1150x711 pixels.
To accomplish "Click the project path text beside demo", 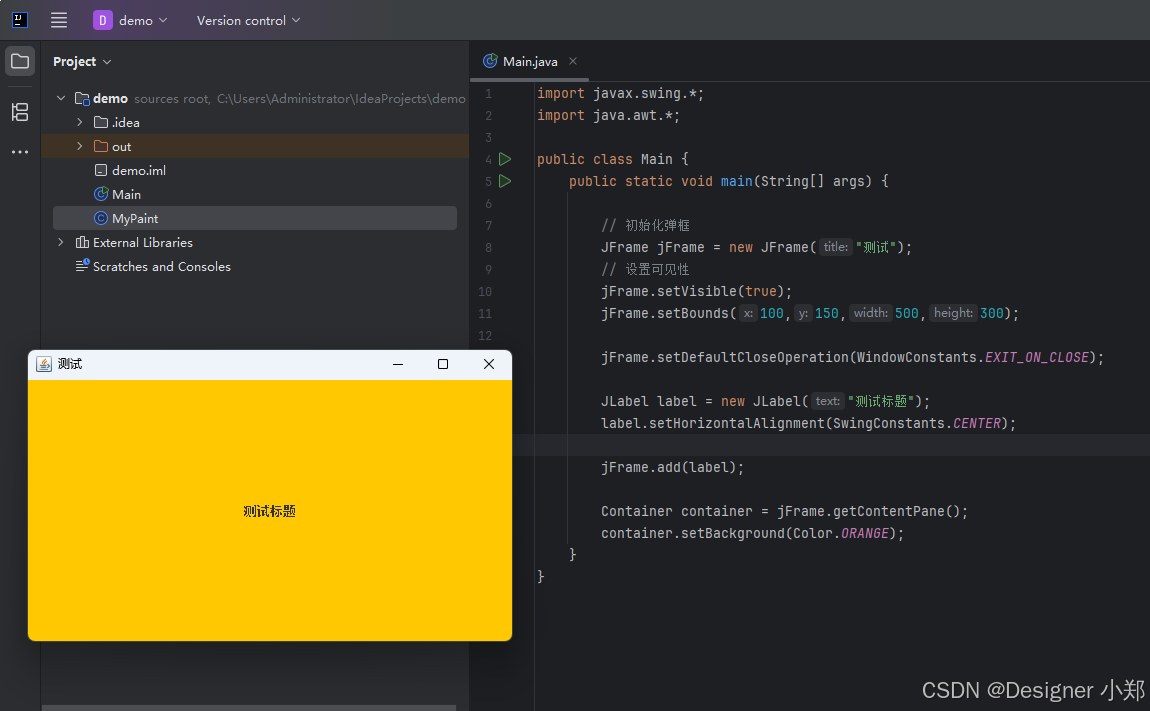I will click(340, 98).
